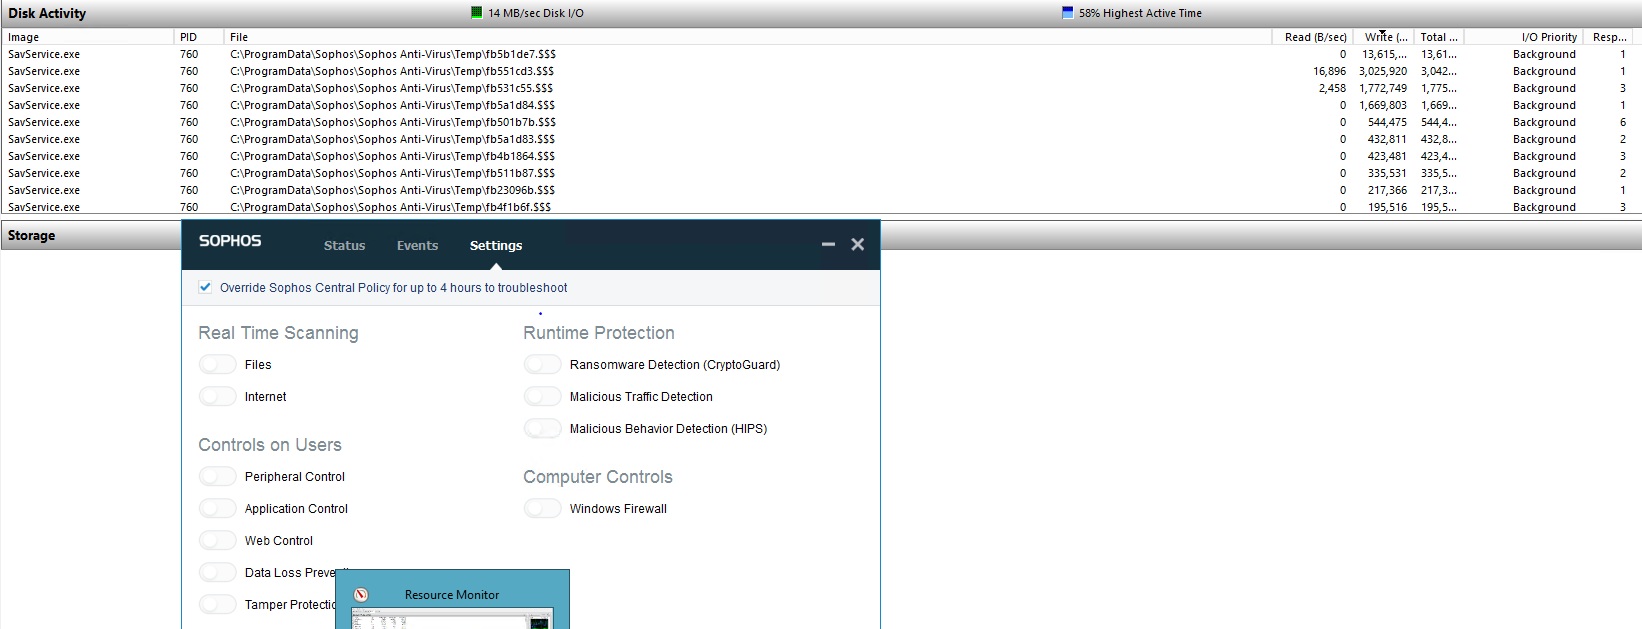Image resolution: width=1642 pixels, height=629 pixels.
Task: Select row with file fb4b1864.$$$
Action: click(x=821, y=156)
